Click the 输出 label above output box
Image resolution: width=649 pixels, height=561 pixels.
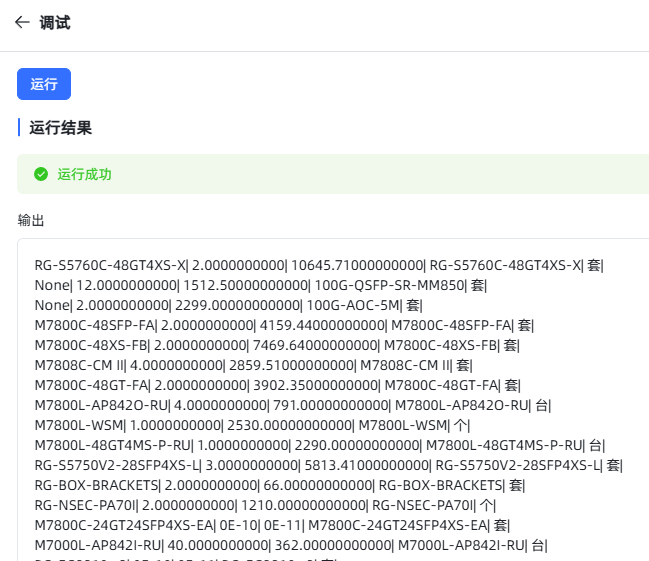tap(31, 220)
